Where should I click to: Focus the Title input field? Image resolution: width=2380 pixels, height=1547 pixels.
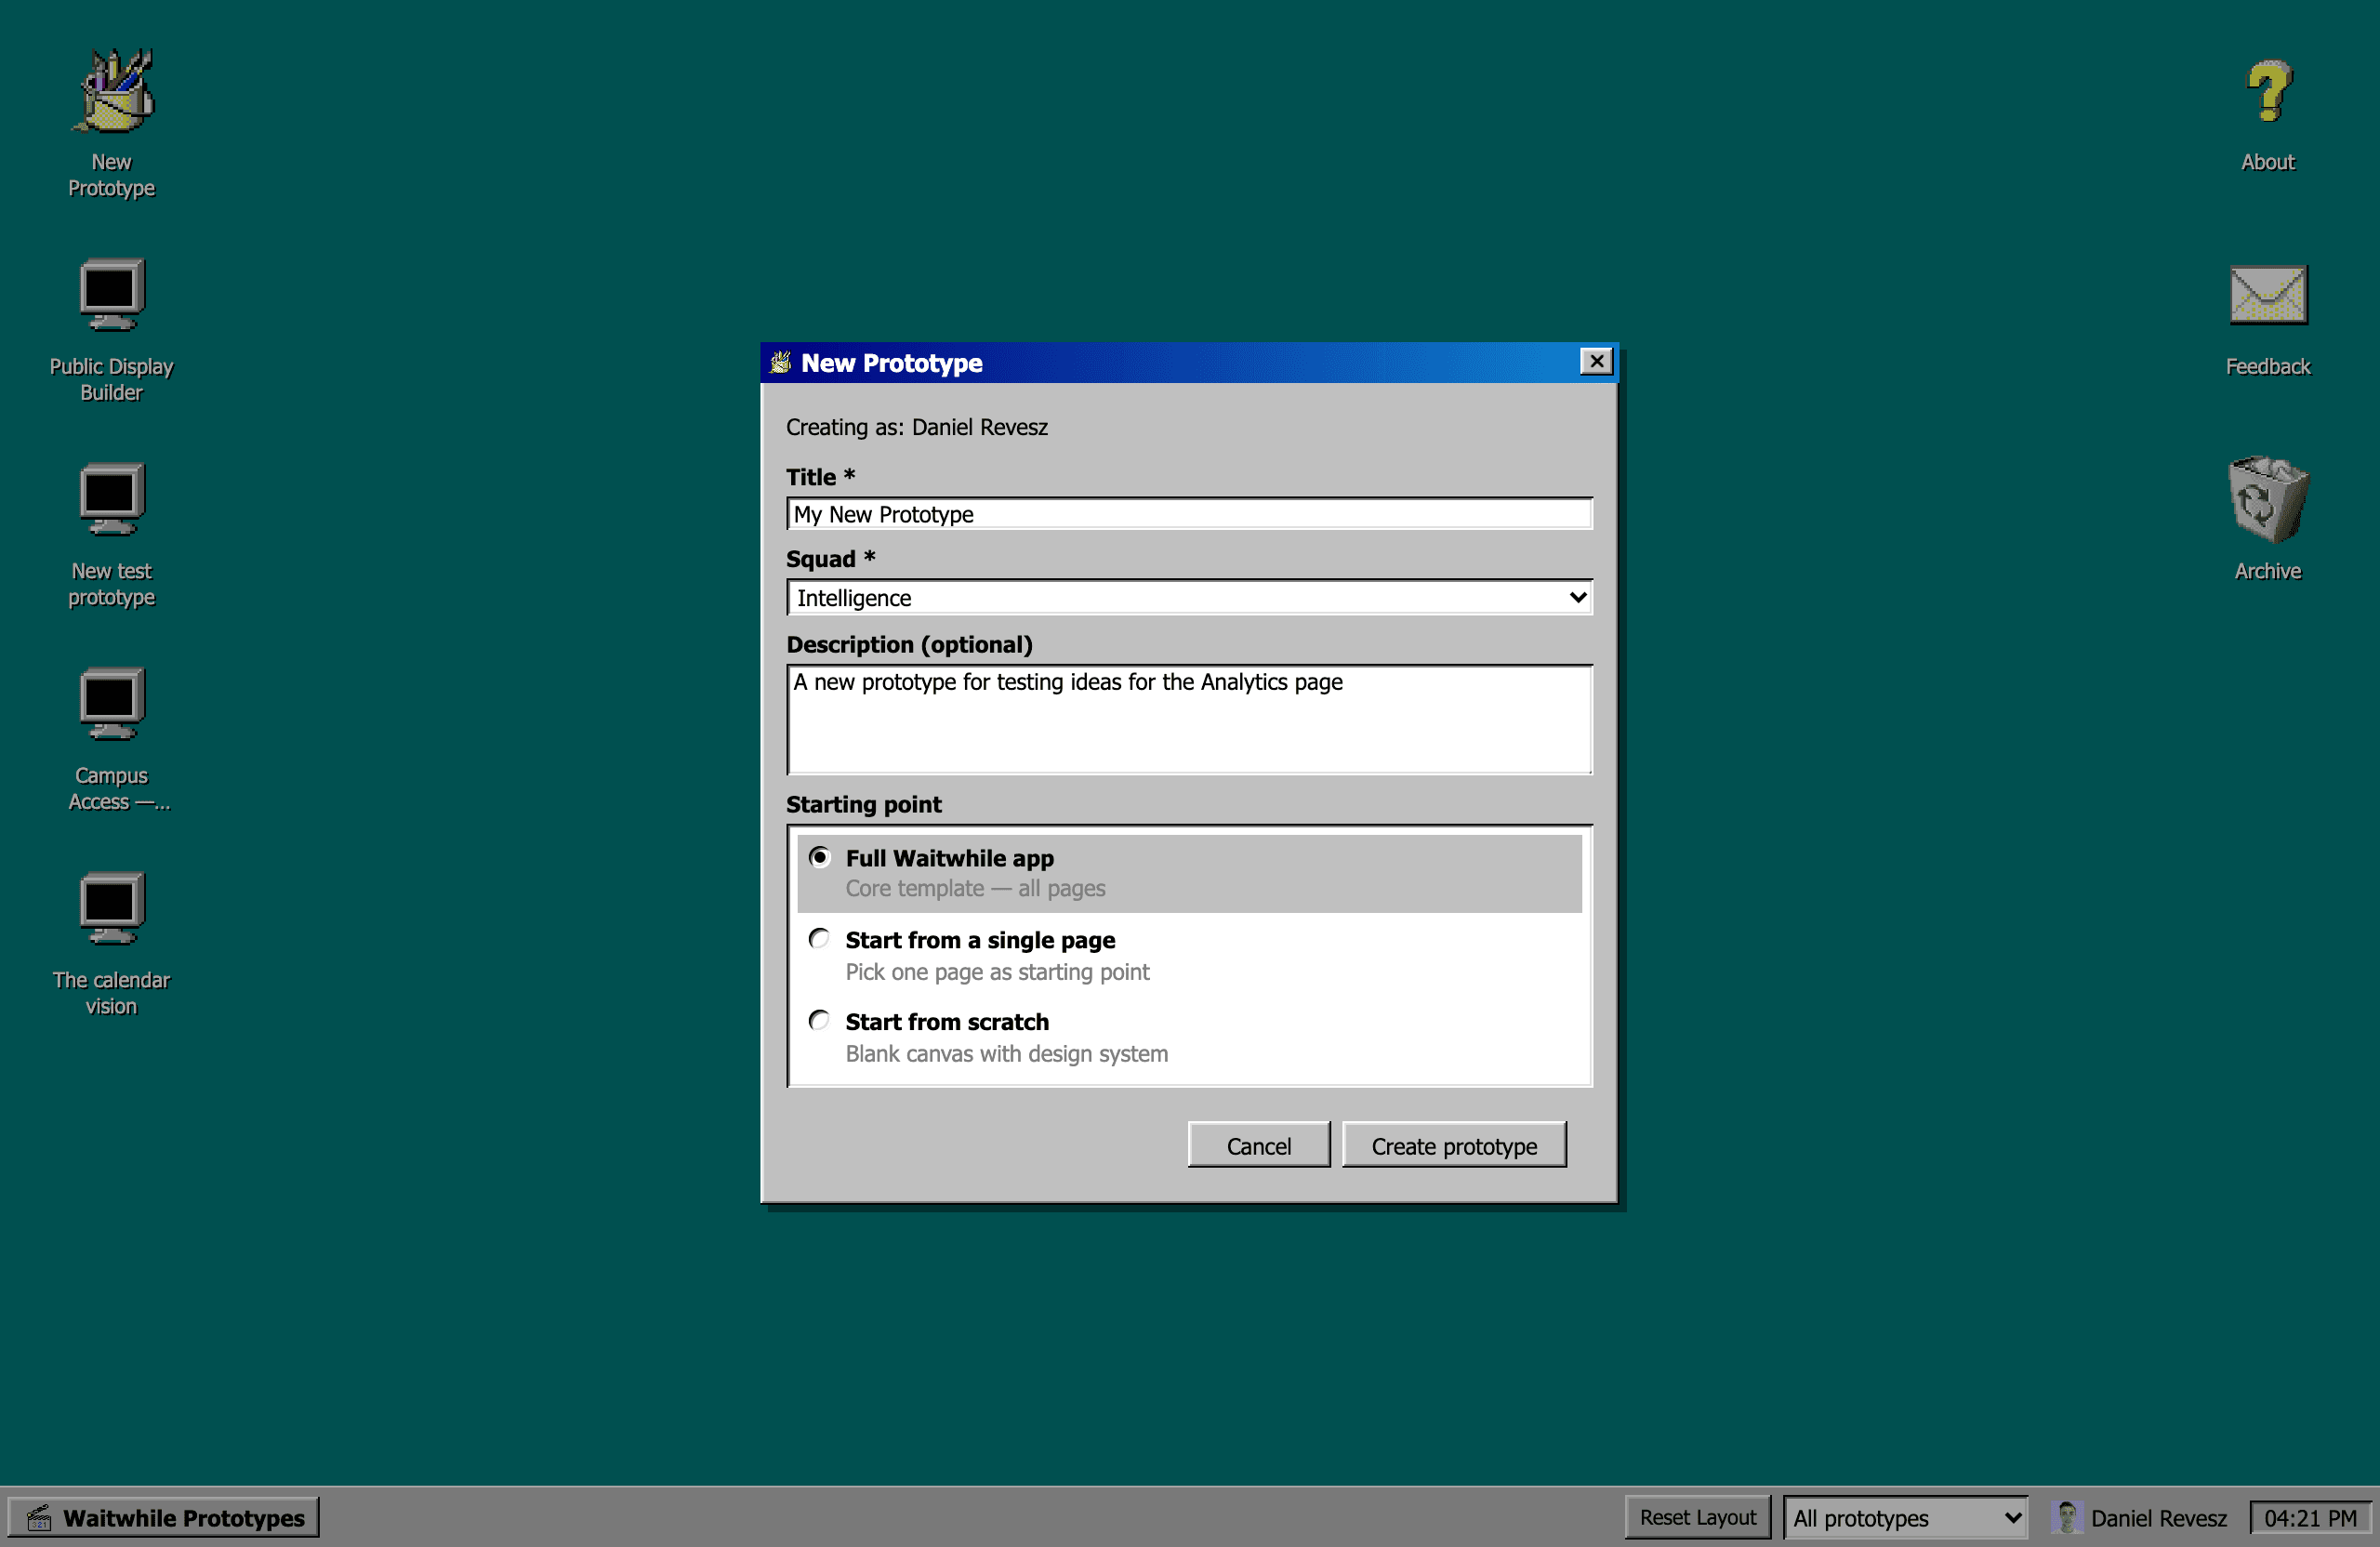click(1189, 514)
